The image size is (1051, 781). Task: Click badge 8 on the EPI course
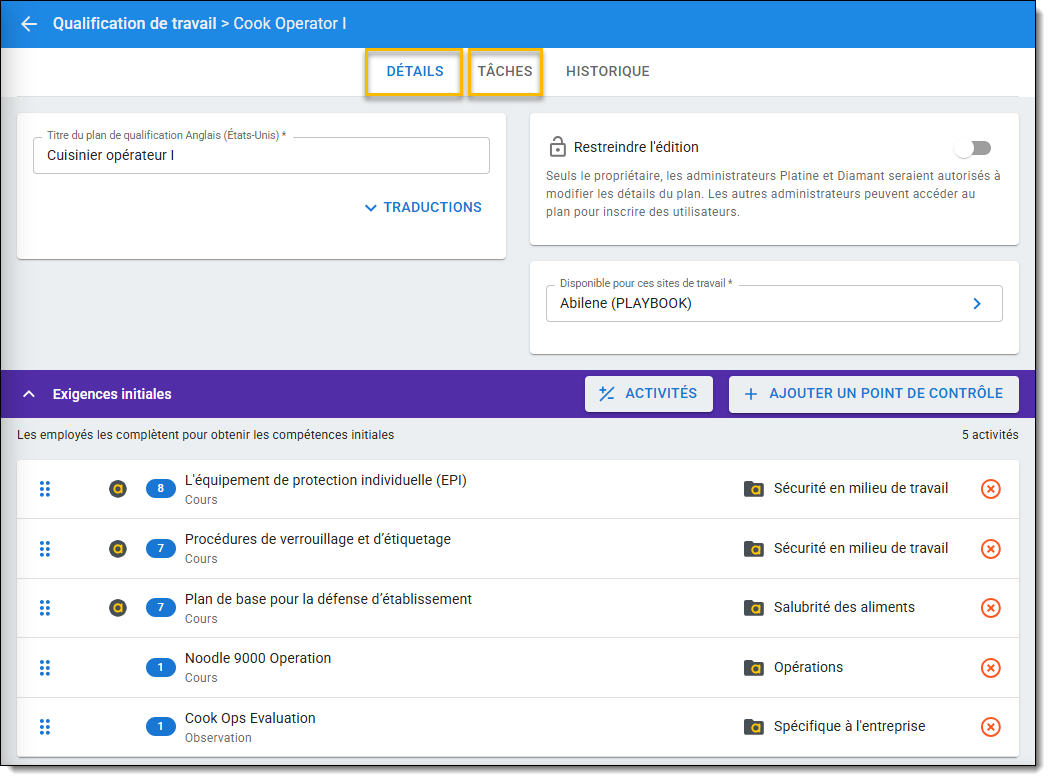point(160,489)
